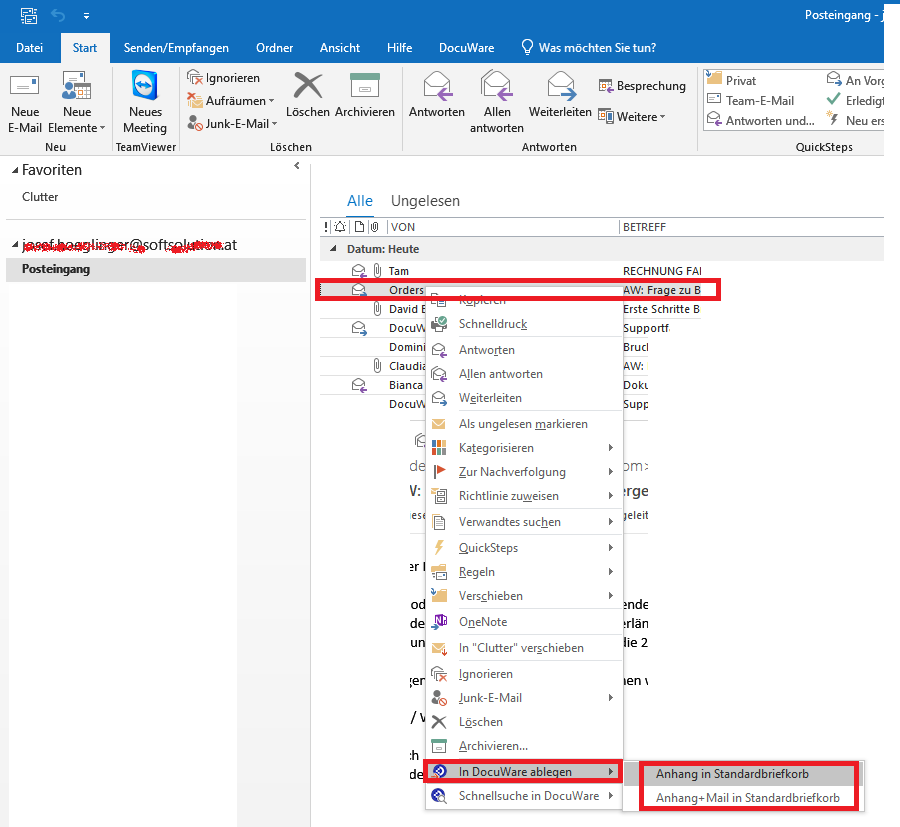Select the Privat quick step
The image size is (900, 827).
click(731, 80)
